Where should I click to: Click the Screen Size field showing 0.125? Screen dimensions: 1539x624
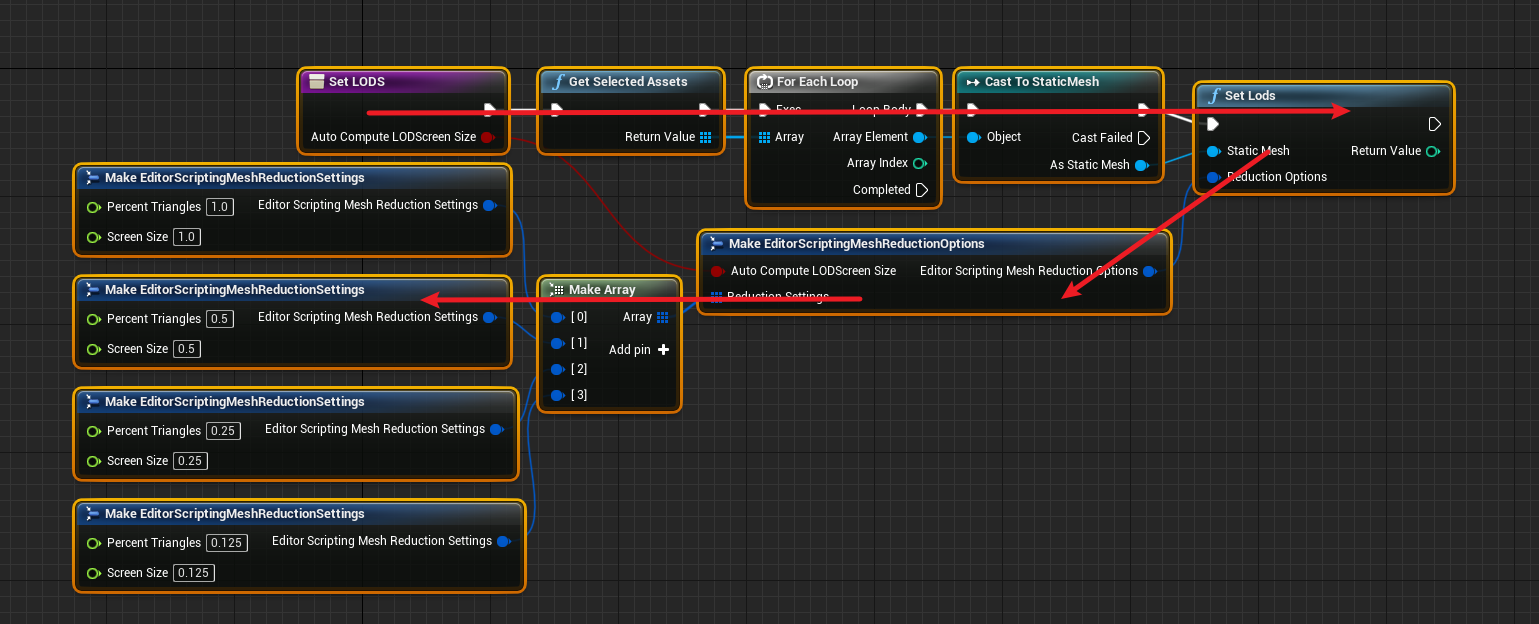194,573
